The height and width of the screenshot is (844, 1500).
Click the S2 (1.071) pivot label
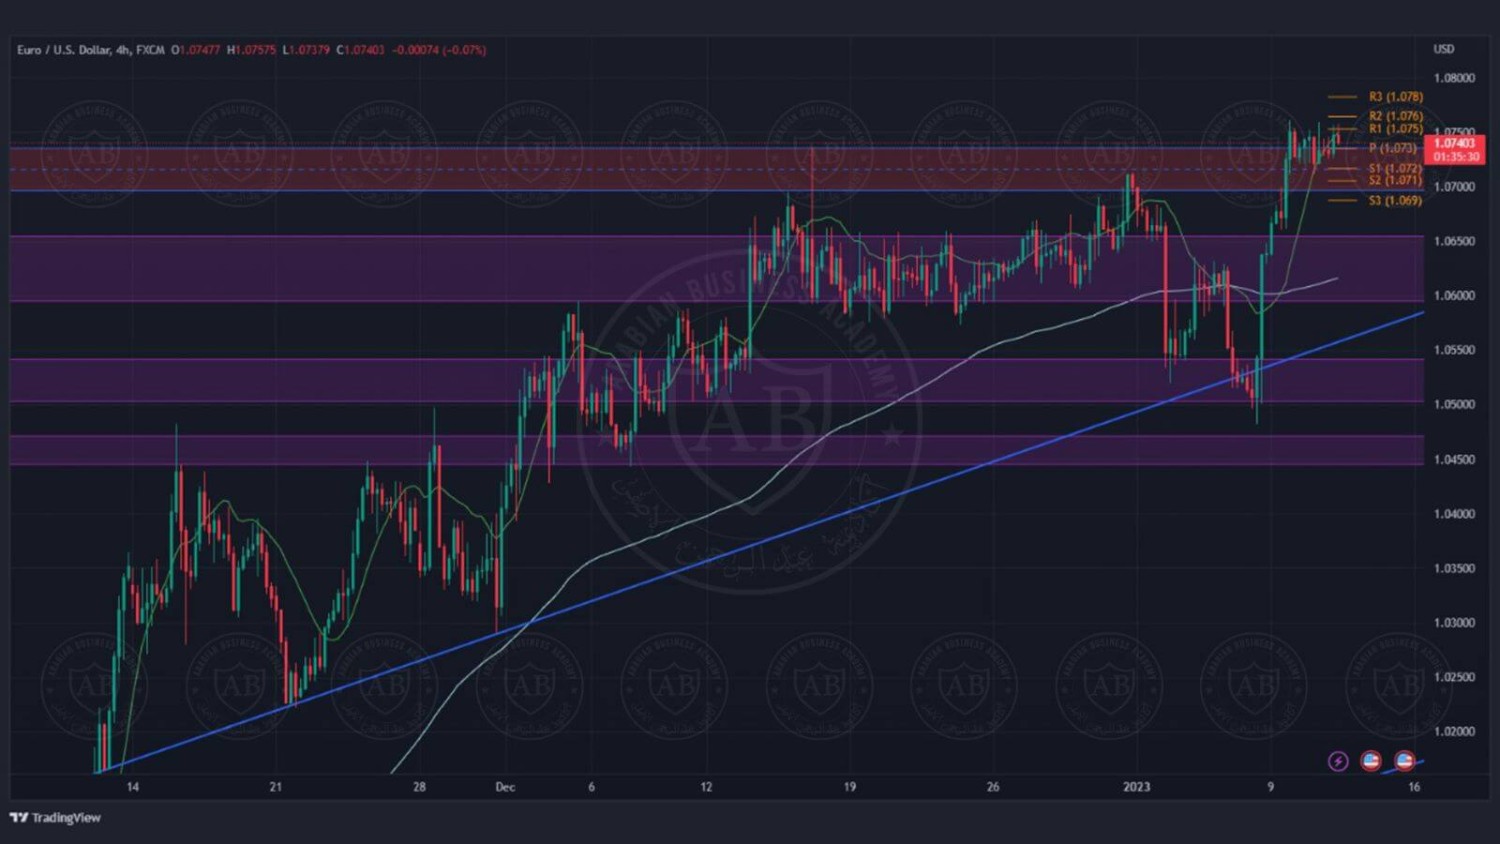[1395, 180]
